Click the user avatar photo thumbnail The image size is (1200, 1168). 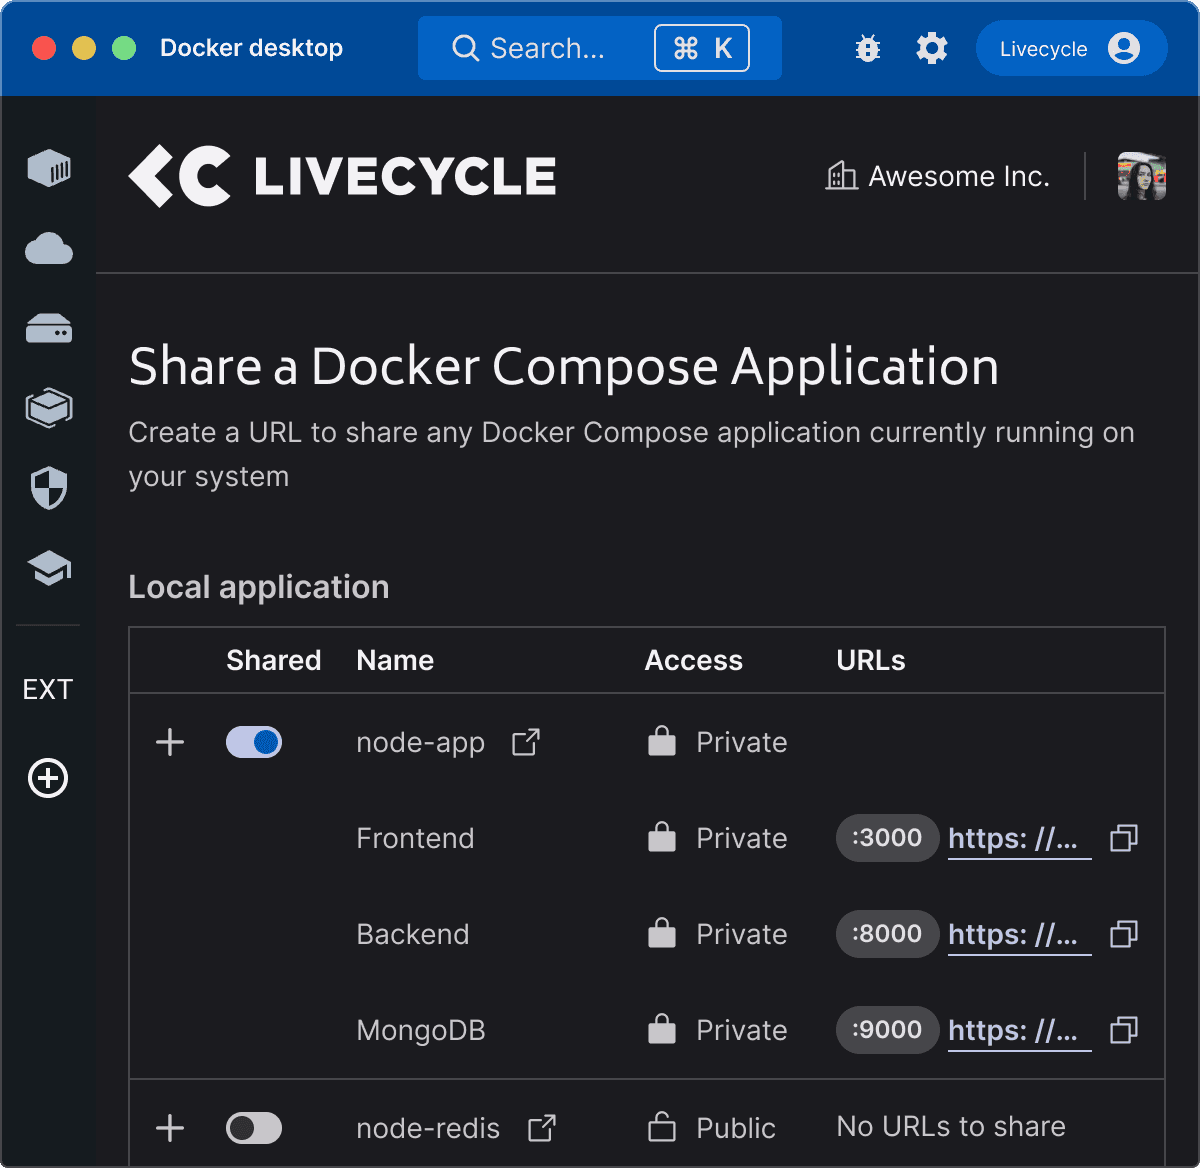(x=1142, y=176)
